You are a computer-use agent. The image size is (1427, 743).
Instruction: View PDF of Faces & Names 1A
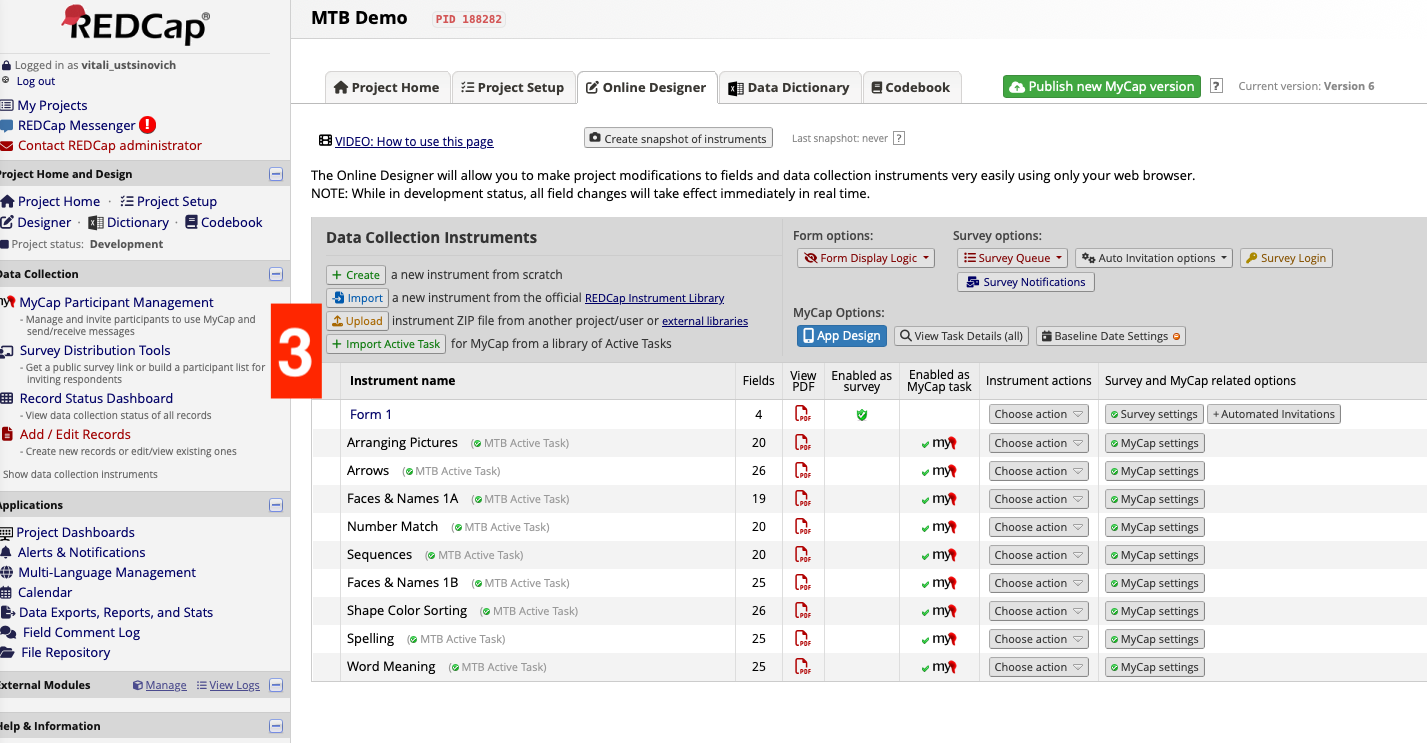click(x=803, y=498)
